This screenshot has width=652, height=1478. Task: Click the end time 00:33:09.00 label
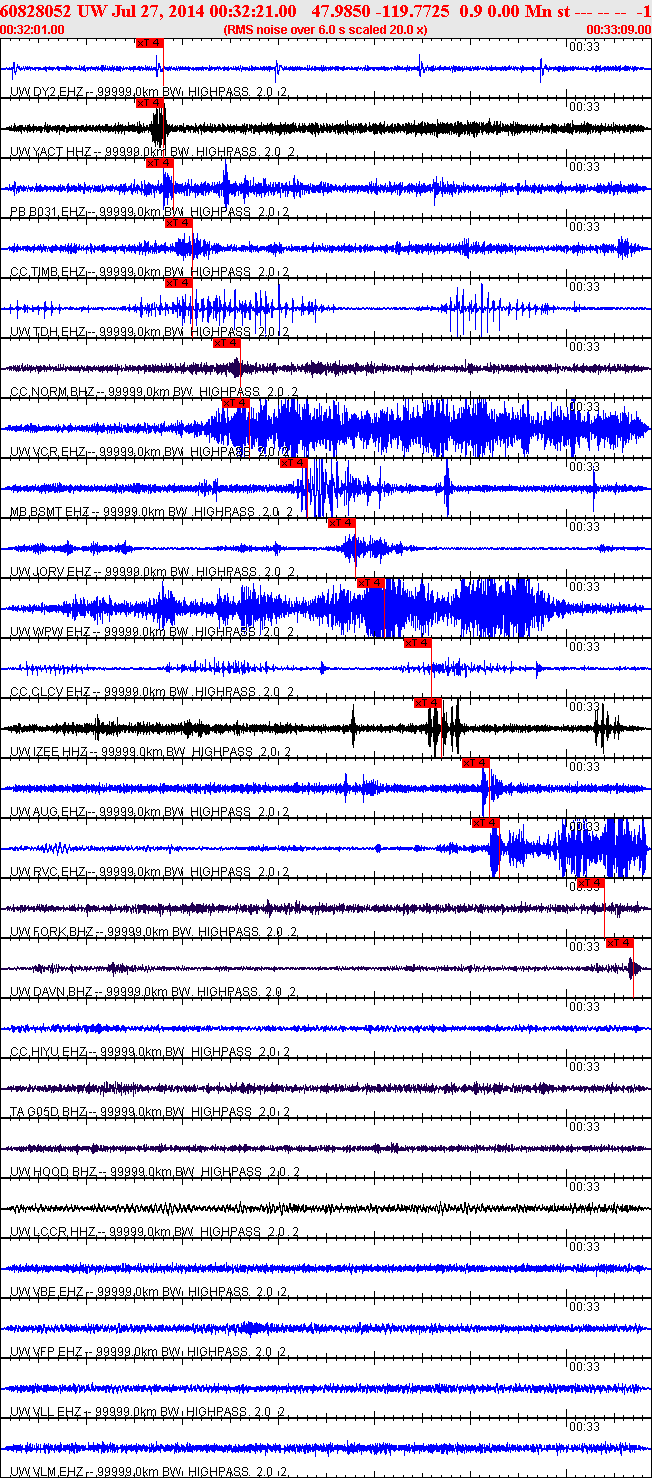pos(617,29)
